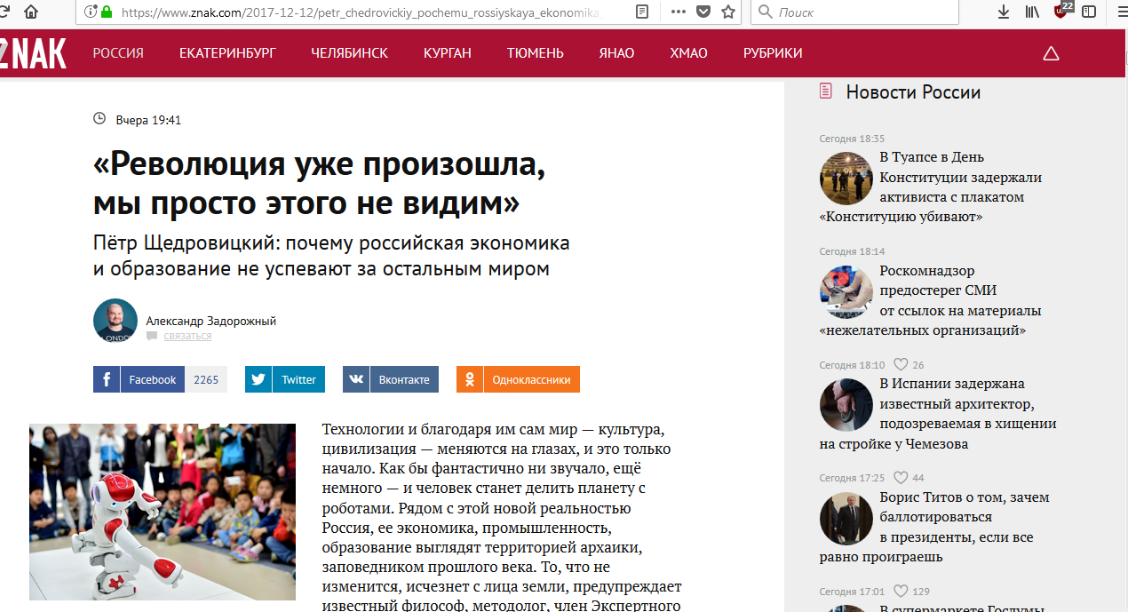The height and width of the screenshot is (612, 1128).
Task: Toggle the sidebar view icon
Action: point(1089,12)
